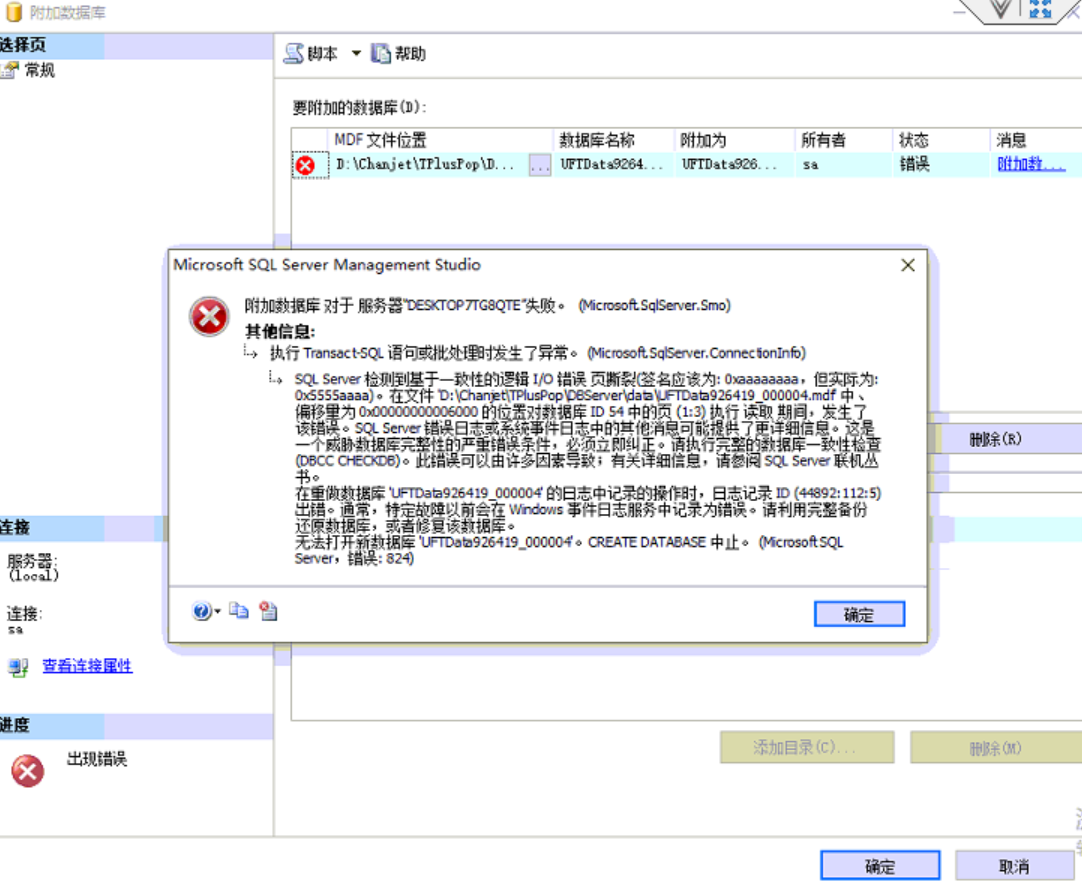This screenshot has width=1082, height=885.
Task: Click the 出现错误 progress status text
Action: (x=97, y=759)
